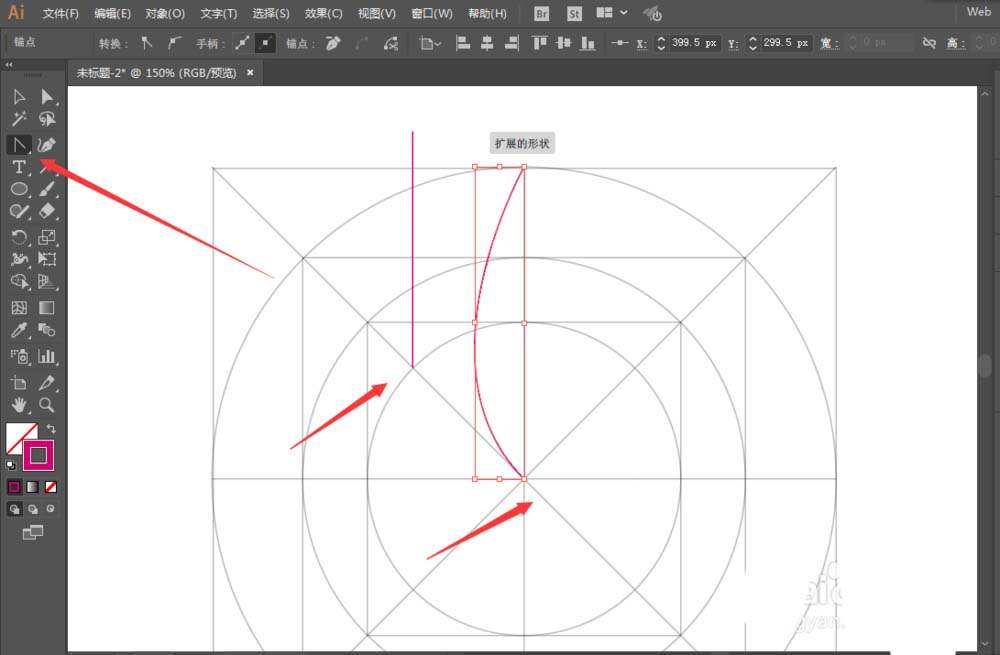Image resolution: width=1000 pixels, height=655 pixels.
Task: Select the Column Graph tool
Action: tap(47, 357)
